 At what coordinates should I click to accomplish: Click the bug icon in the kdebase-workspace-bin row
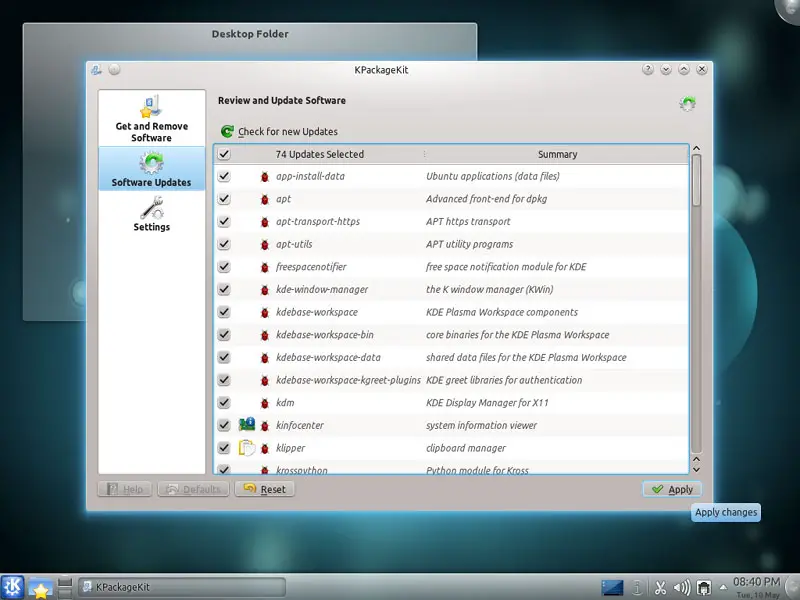pyautogui.click(x=264, y=335)
